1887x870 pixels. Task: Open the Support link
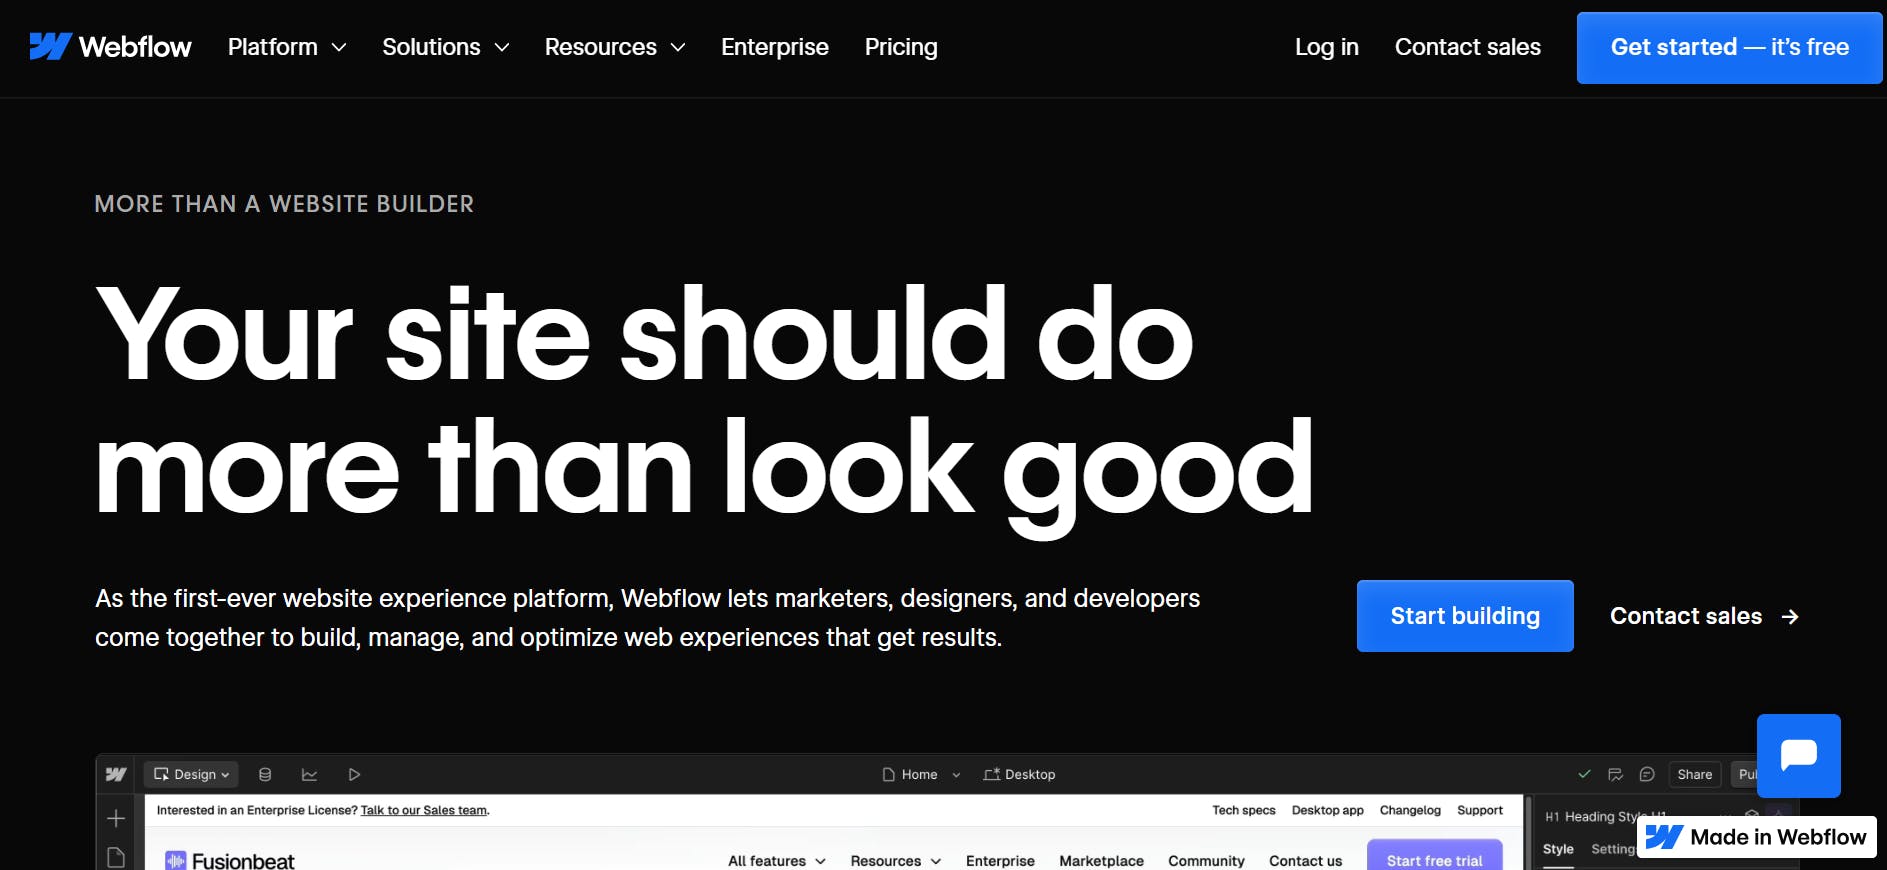click(x=1480, y=810)
